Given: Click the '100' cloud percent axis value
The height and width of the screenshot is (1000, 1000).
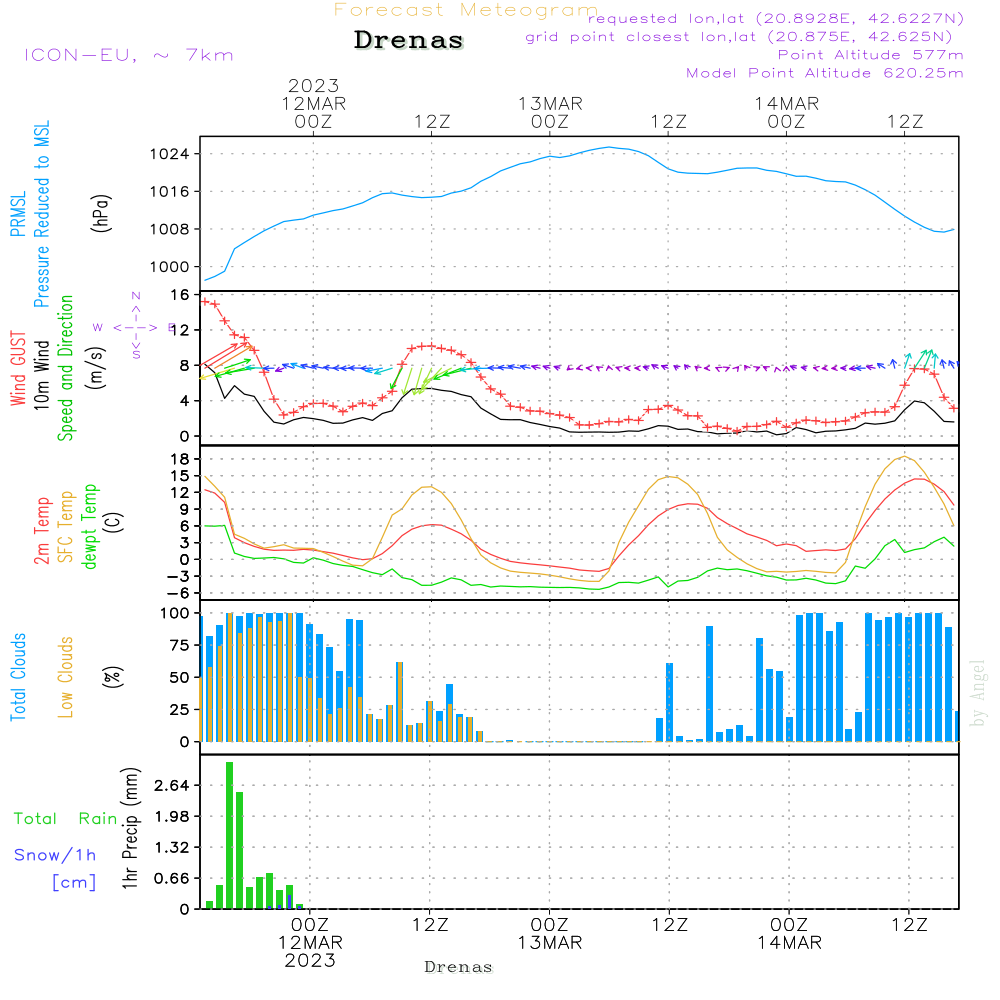Looking at the screenshot, I should coord(175,613).
